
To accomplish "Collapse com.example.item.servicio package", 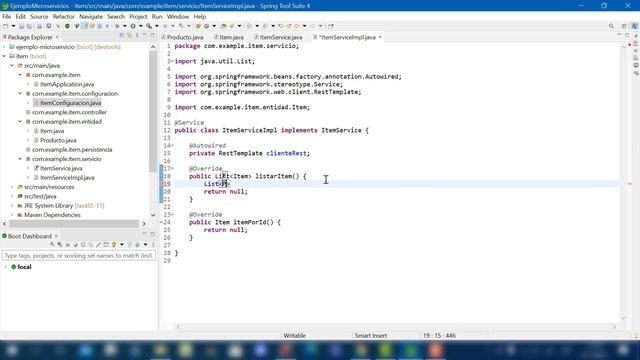I will coord(20,159).
